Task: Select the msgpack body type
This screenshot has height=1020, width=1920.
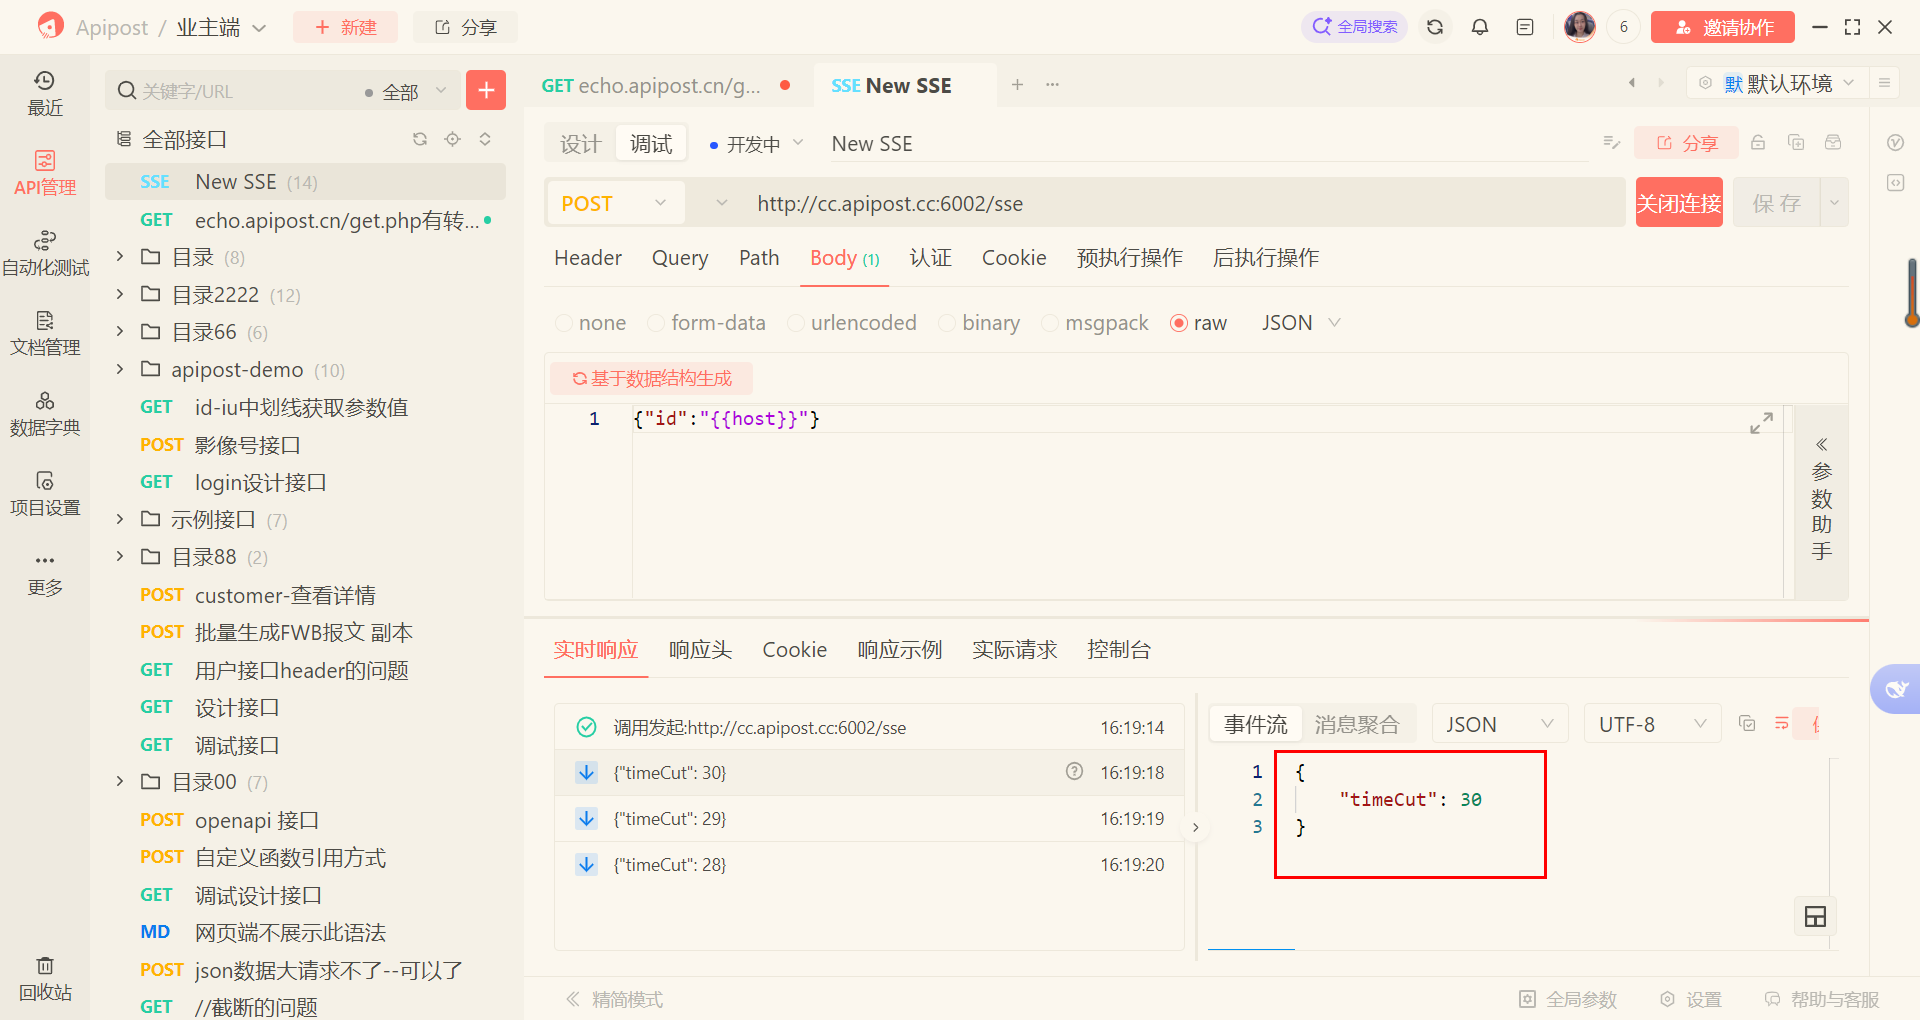Action: 1095,323
